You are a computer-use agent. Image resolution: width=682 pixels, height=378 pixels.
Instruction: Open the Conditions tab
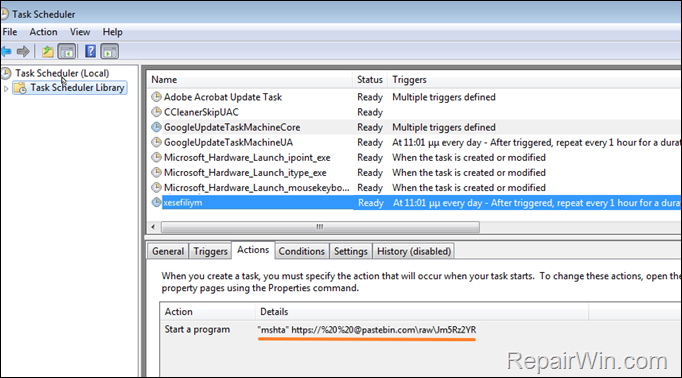point(301,251)
